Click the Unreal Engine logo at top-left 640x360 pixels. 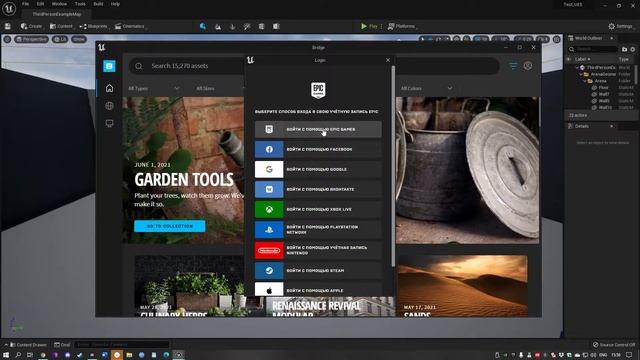[x=9, y=8]
